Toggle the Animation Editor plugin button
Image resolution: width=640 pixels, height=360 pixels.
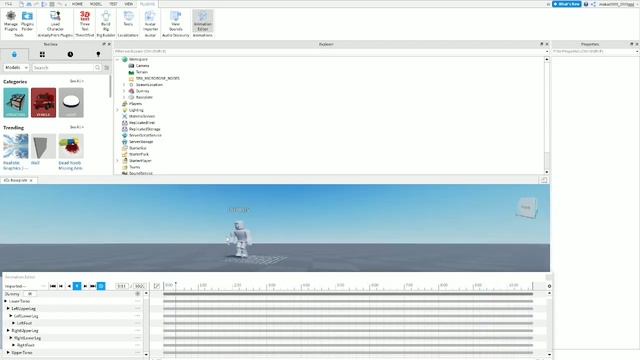pos(202,21)
